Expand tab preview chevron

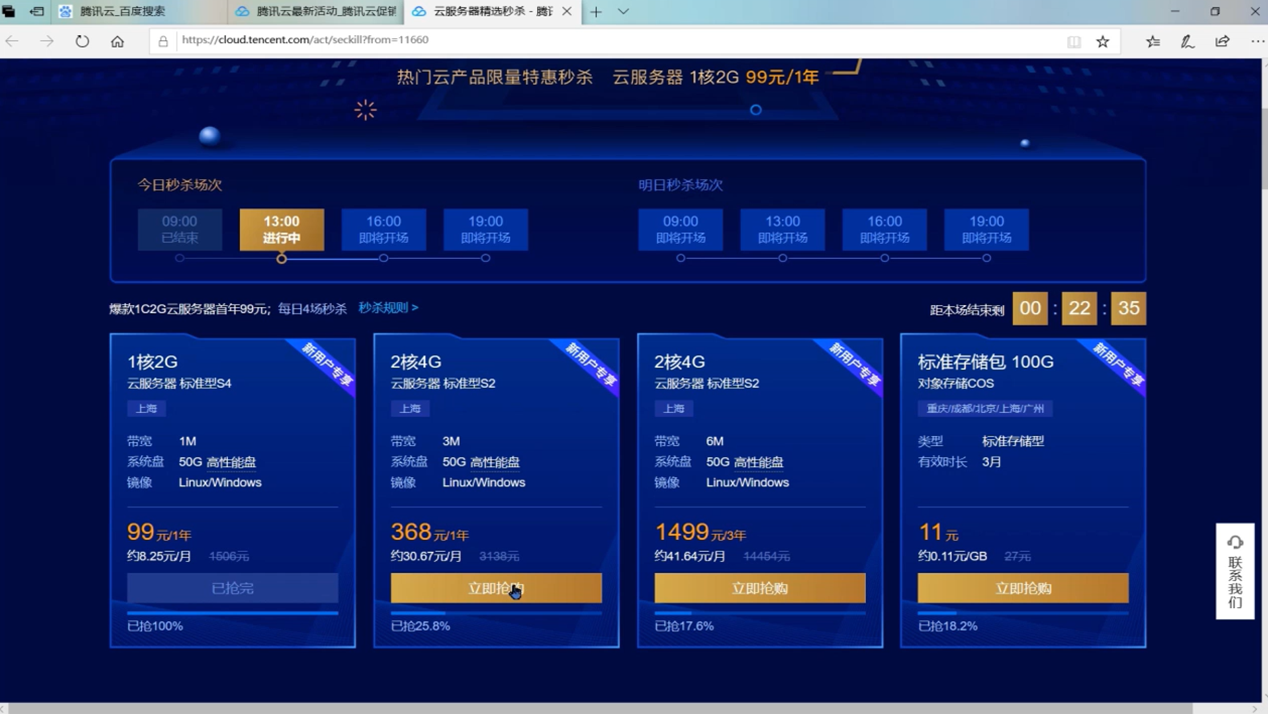coord(623,12)
